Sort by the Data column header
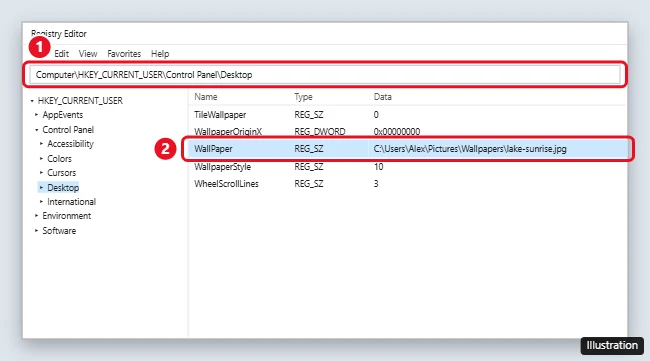The image size is (650, 361). coord(382,97)
